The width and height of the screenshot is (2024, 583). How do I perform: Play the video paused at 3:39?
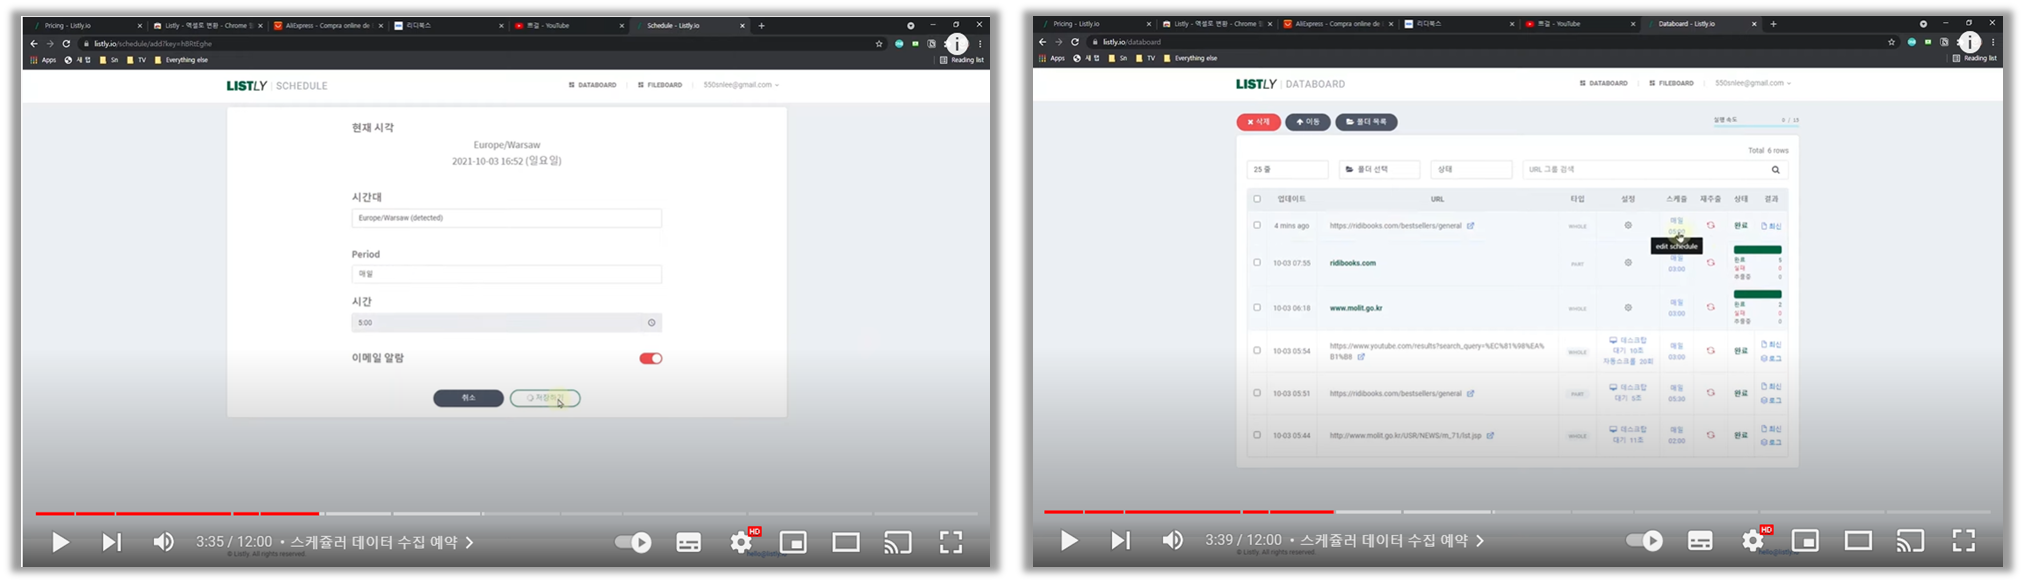[1068, 541]
